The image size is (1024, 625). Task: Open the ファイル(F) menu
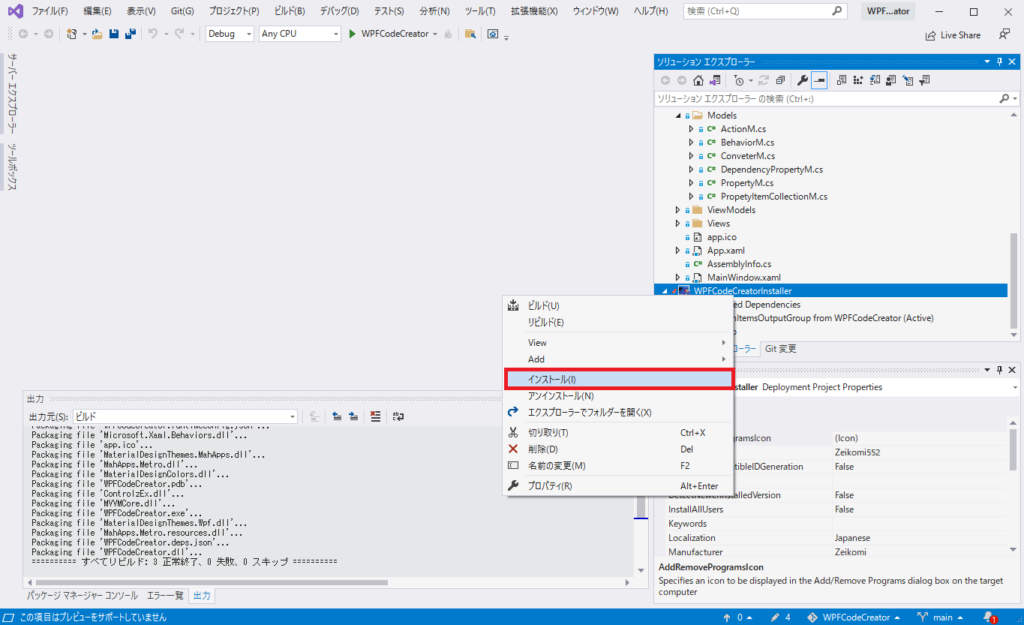pyautogui.click(x=50, y=11)
